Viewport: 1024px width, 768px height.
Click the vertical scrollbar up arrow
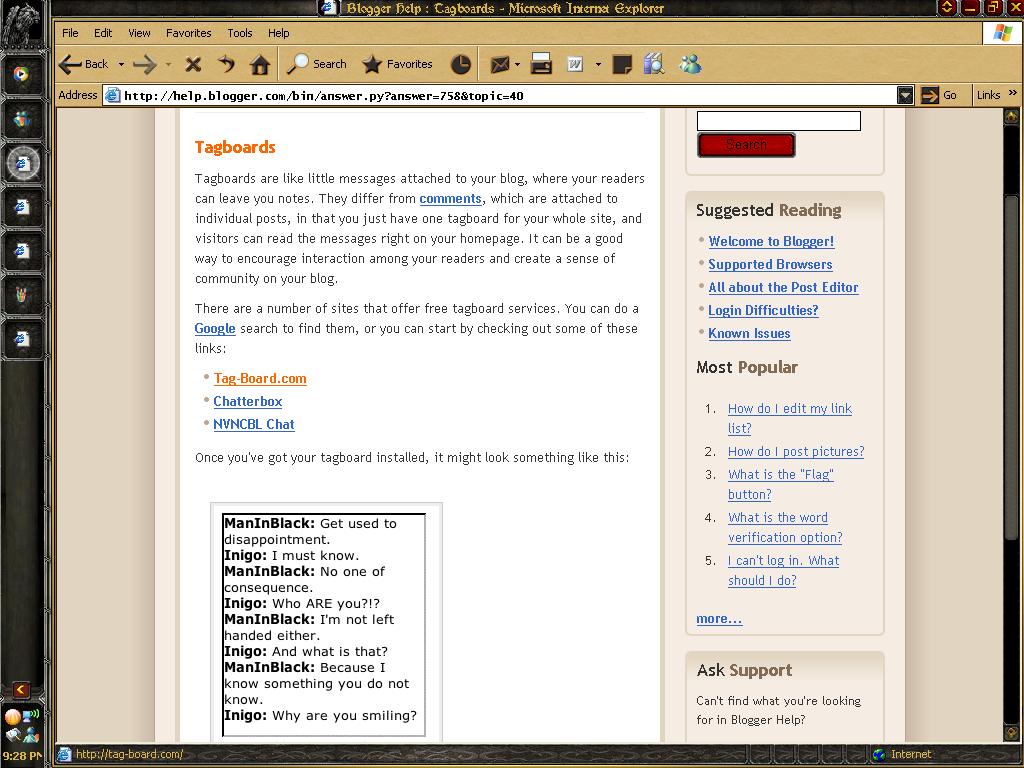(1012, 116)
